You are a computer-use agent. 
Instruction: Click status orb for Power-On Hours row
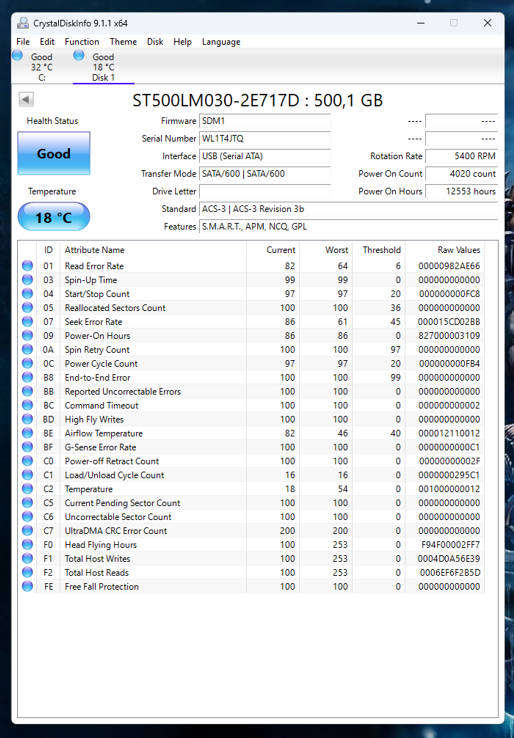[x=27, y=336]
